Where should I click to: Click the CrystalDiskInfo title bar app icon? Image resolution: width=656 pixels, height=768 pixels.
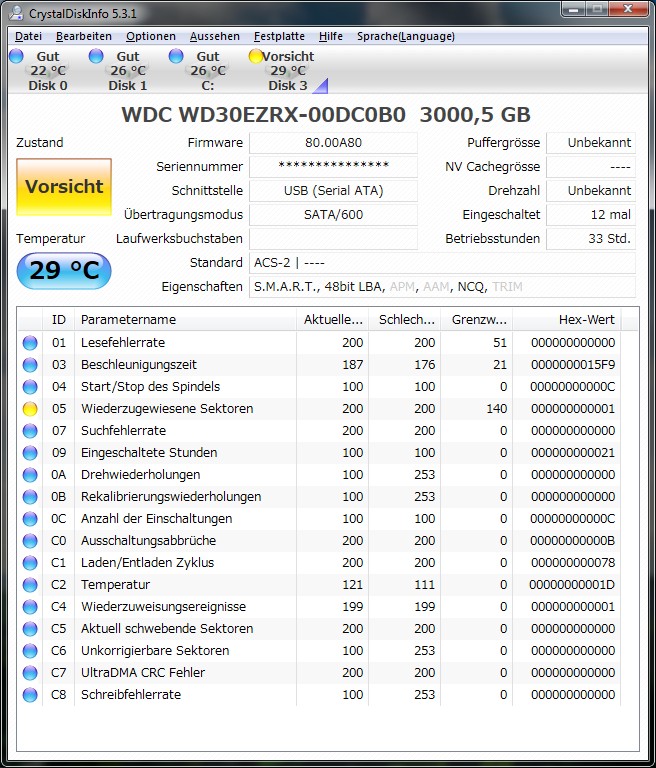pyautogui.click(x=16, y=12)
